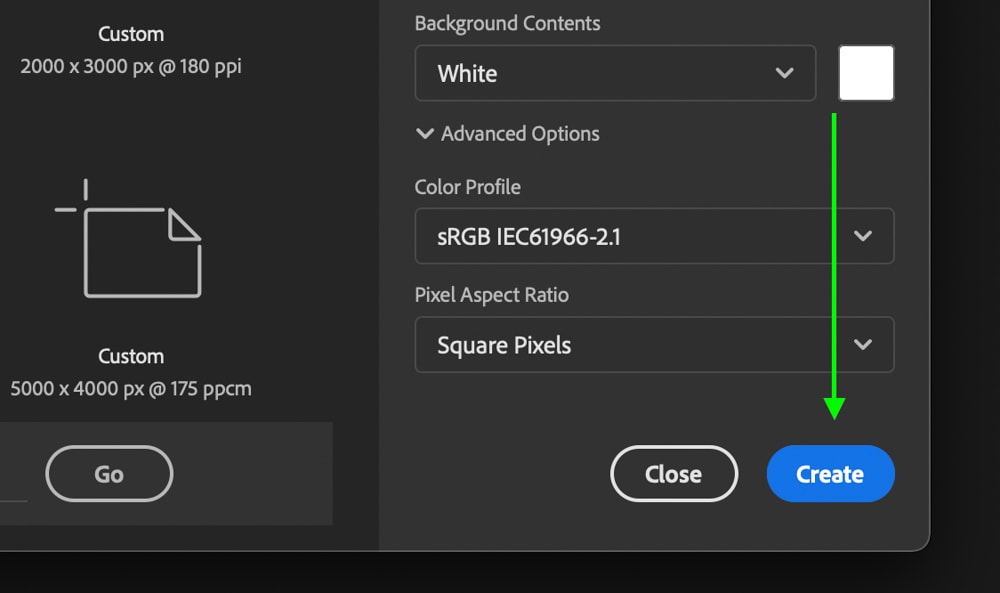
Task: Open the Pixel Aspect Ratio dropdown
Action: coord(654,345)
